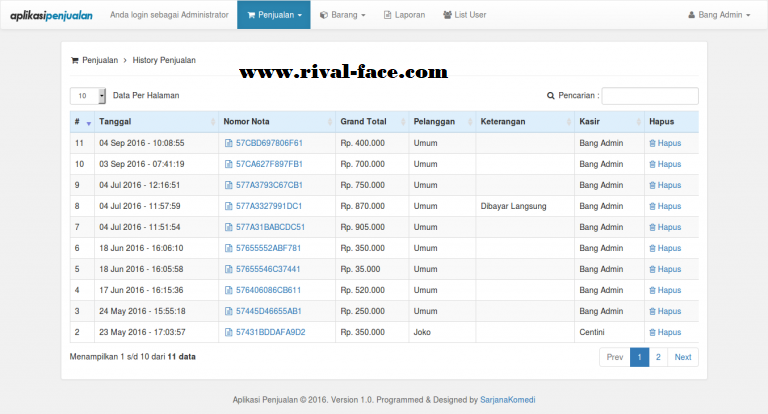Click trash icon for row 9
Screen dimensions: 768x414
[652, 185]
